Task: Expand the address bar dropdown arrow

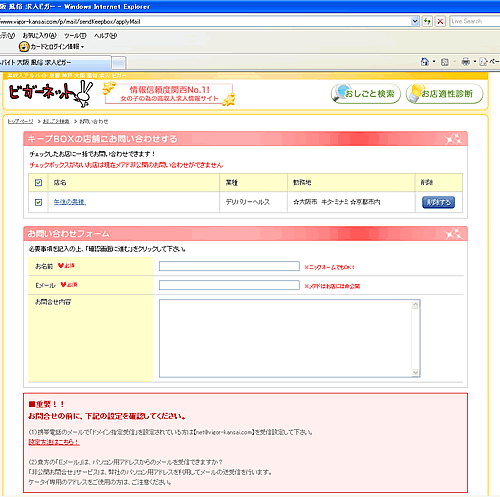Action: pos(415,21)
